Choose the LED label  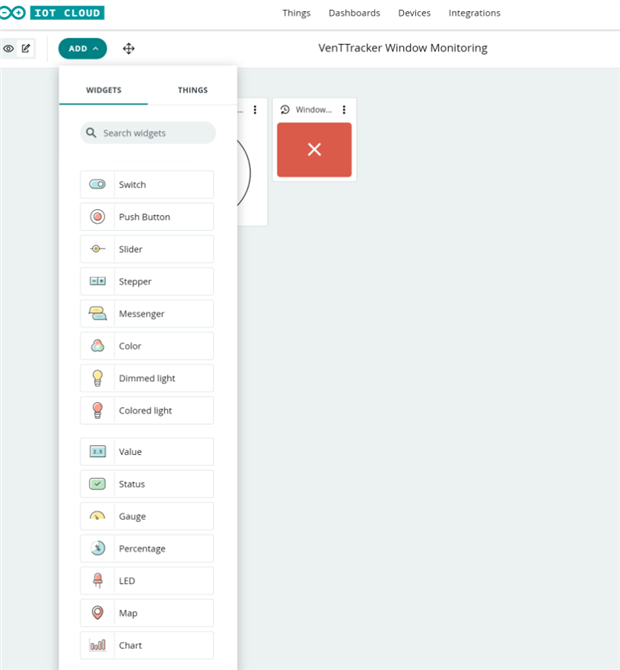tap(127, 581)
